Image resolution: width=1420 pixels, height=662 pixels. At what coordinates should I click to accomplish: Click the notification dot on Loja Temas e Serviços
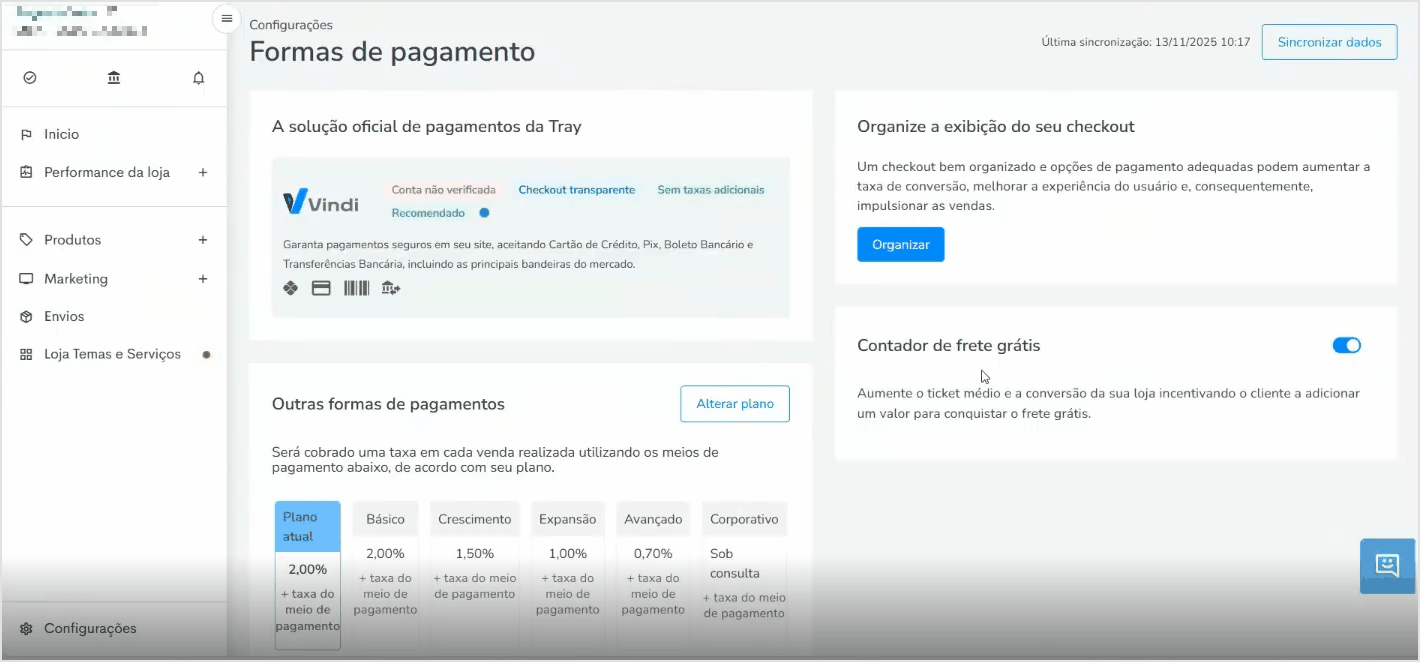(206, 354)
